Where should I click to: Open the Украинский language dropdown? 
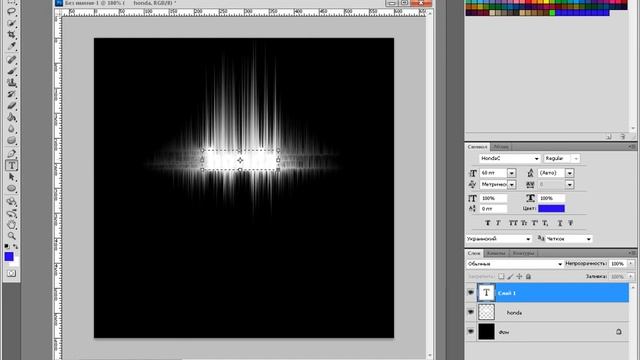(528, 239)
